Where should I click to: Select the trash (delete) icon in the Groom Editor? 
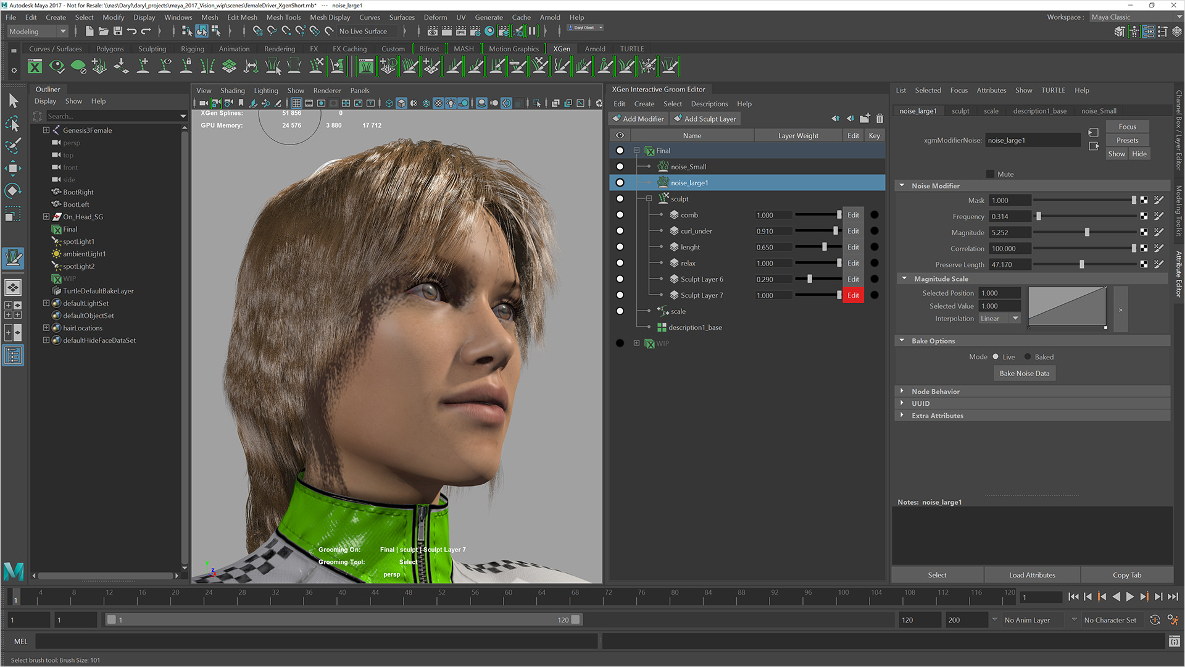(879, 118)
